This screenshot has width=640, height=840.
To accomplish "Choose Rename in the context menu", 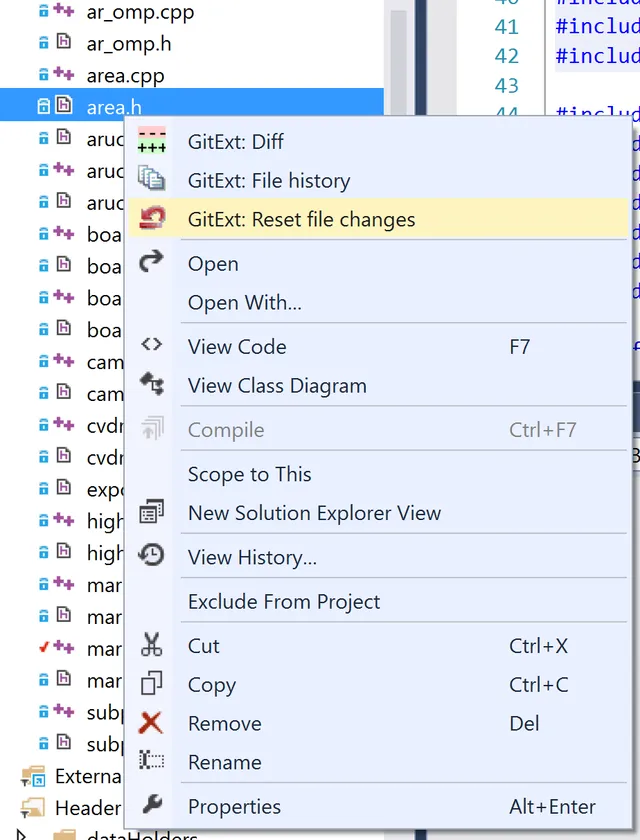I will click(225, 762).
